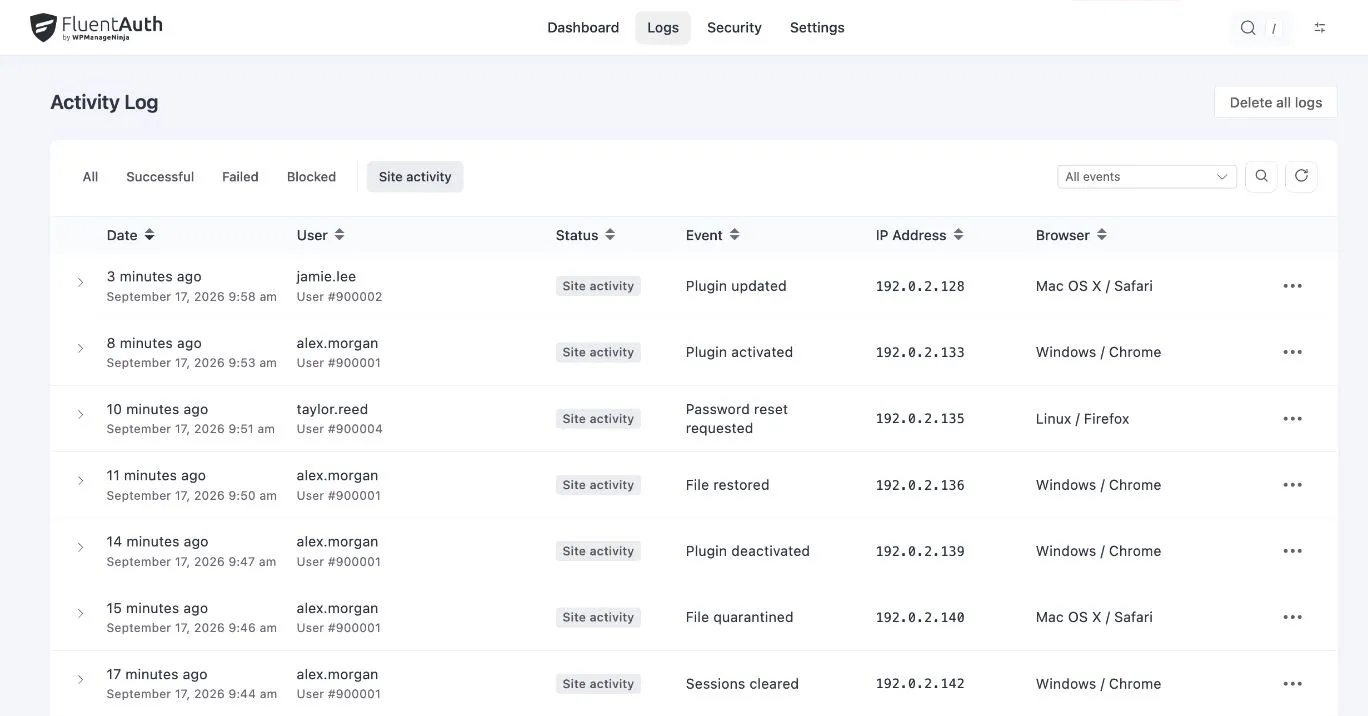Go to Dashboard in top navigation
This screenshot has height=716, width=1368.
(x=583, y=28)
